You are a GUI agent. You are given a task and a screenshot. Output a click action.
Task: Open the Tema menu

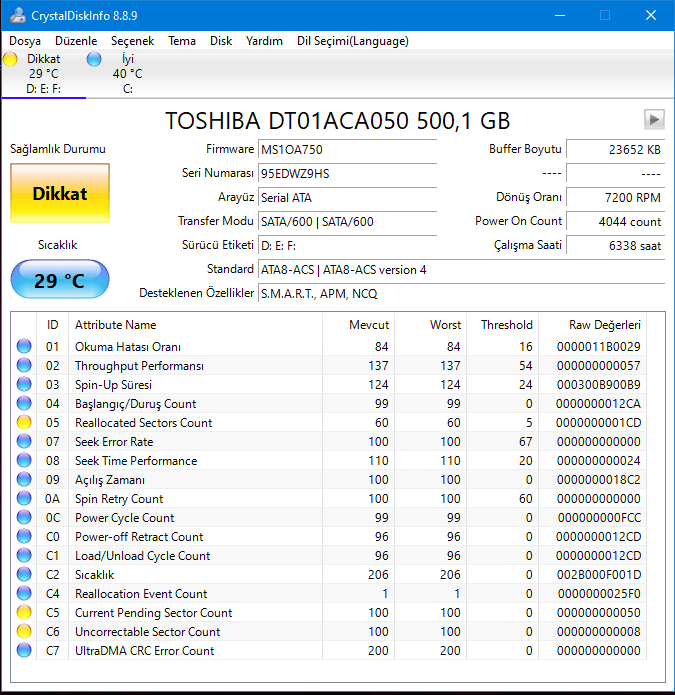[x=182, y=41]
